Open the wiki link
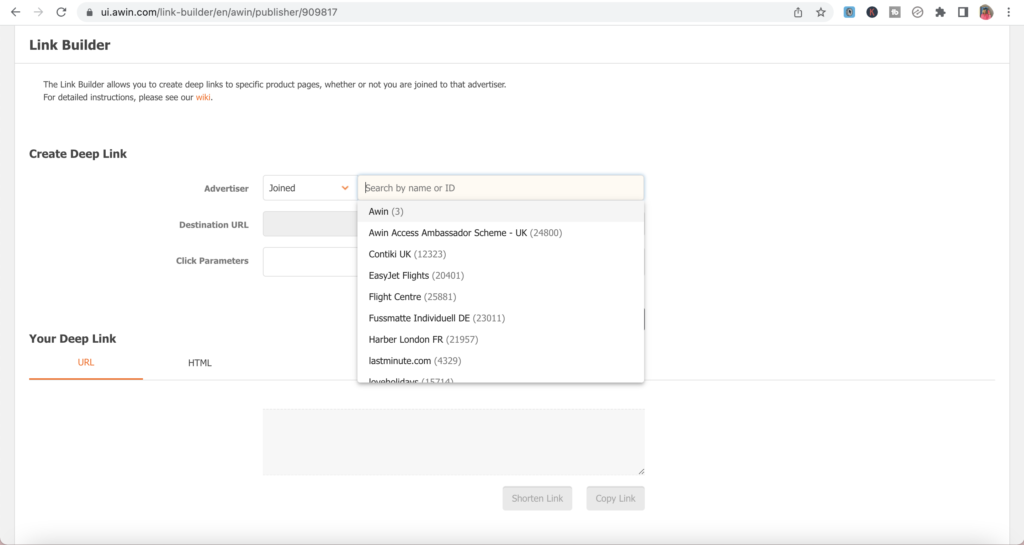1024x545 pixels. point(203,98)
